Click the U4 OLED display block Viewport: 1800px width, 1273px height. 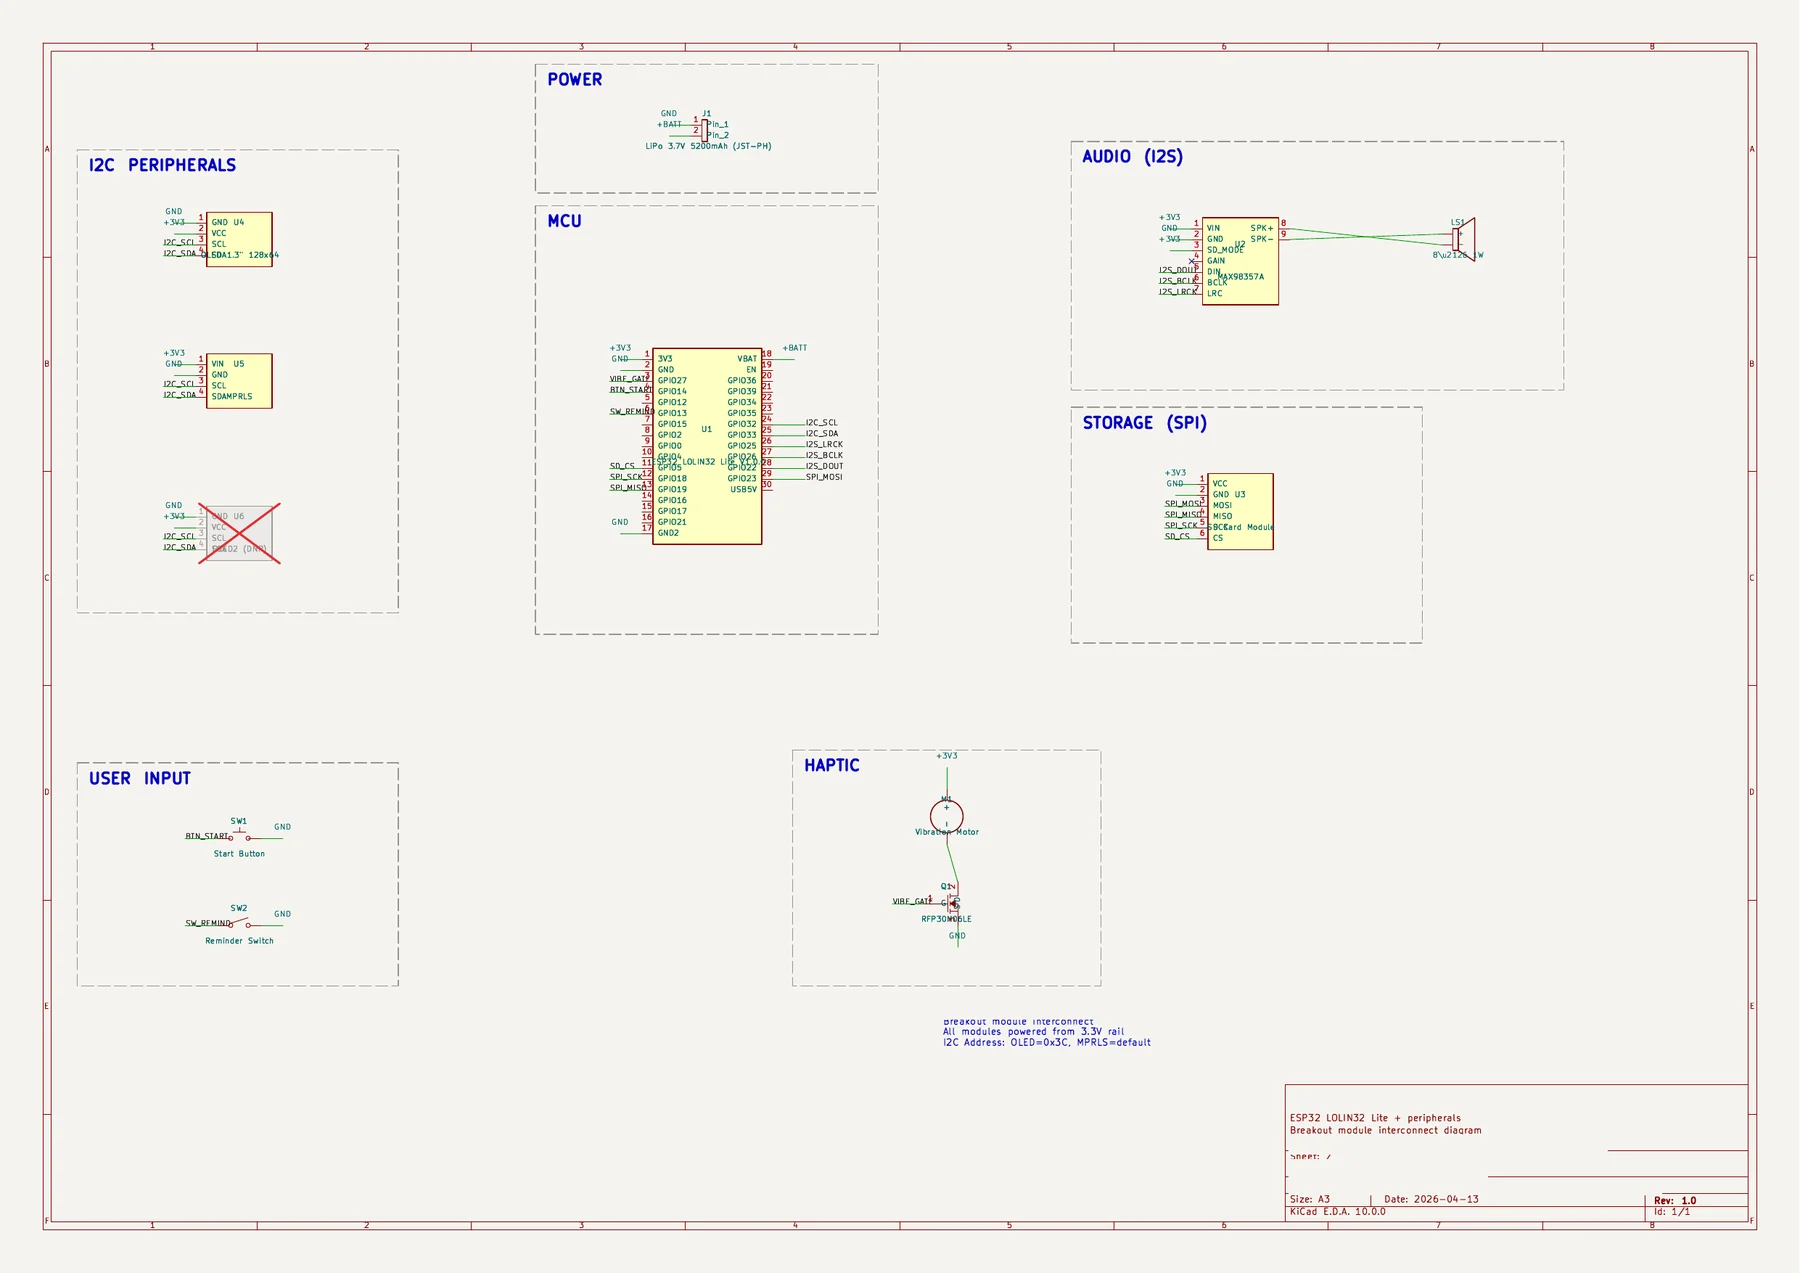239,239
